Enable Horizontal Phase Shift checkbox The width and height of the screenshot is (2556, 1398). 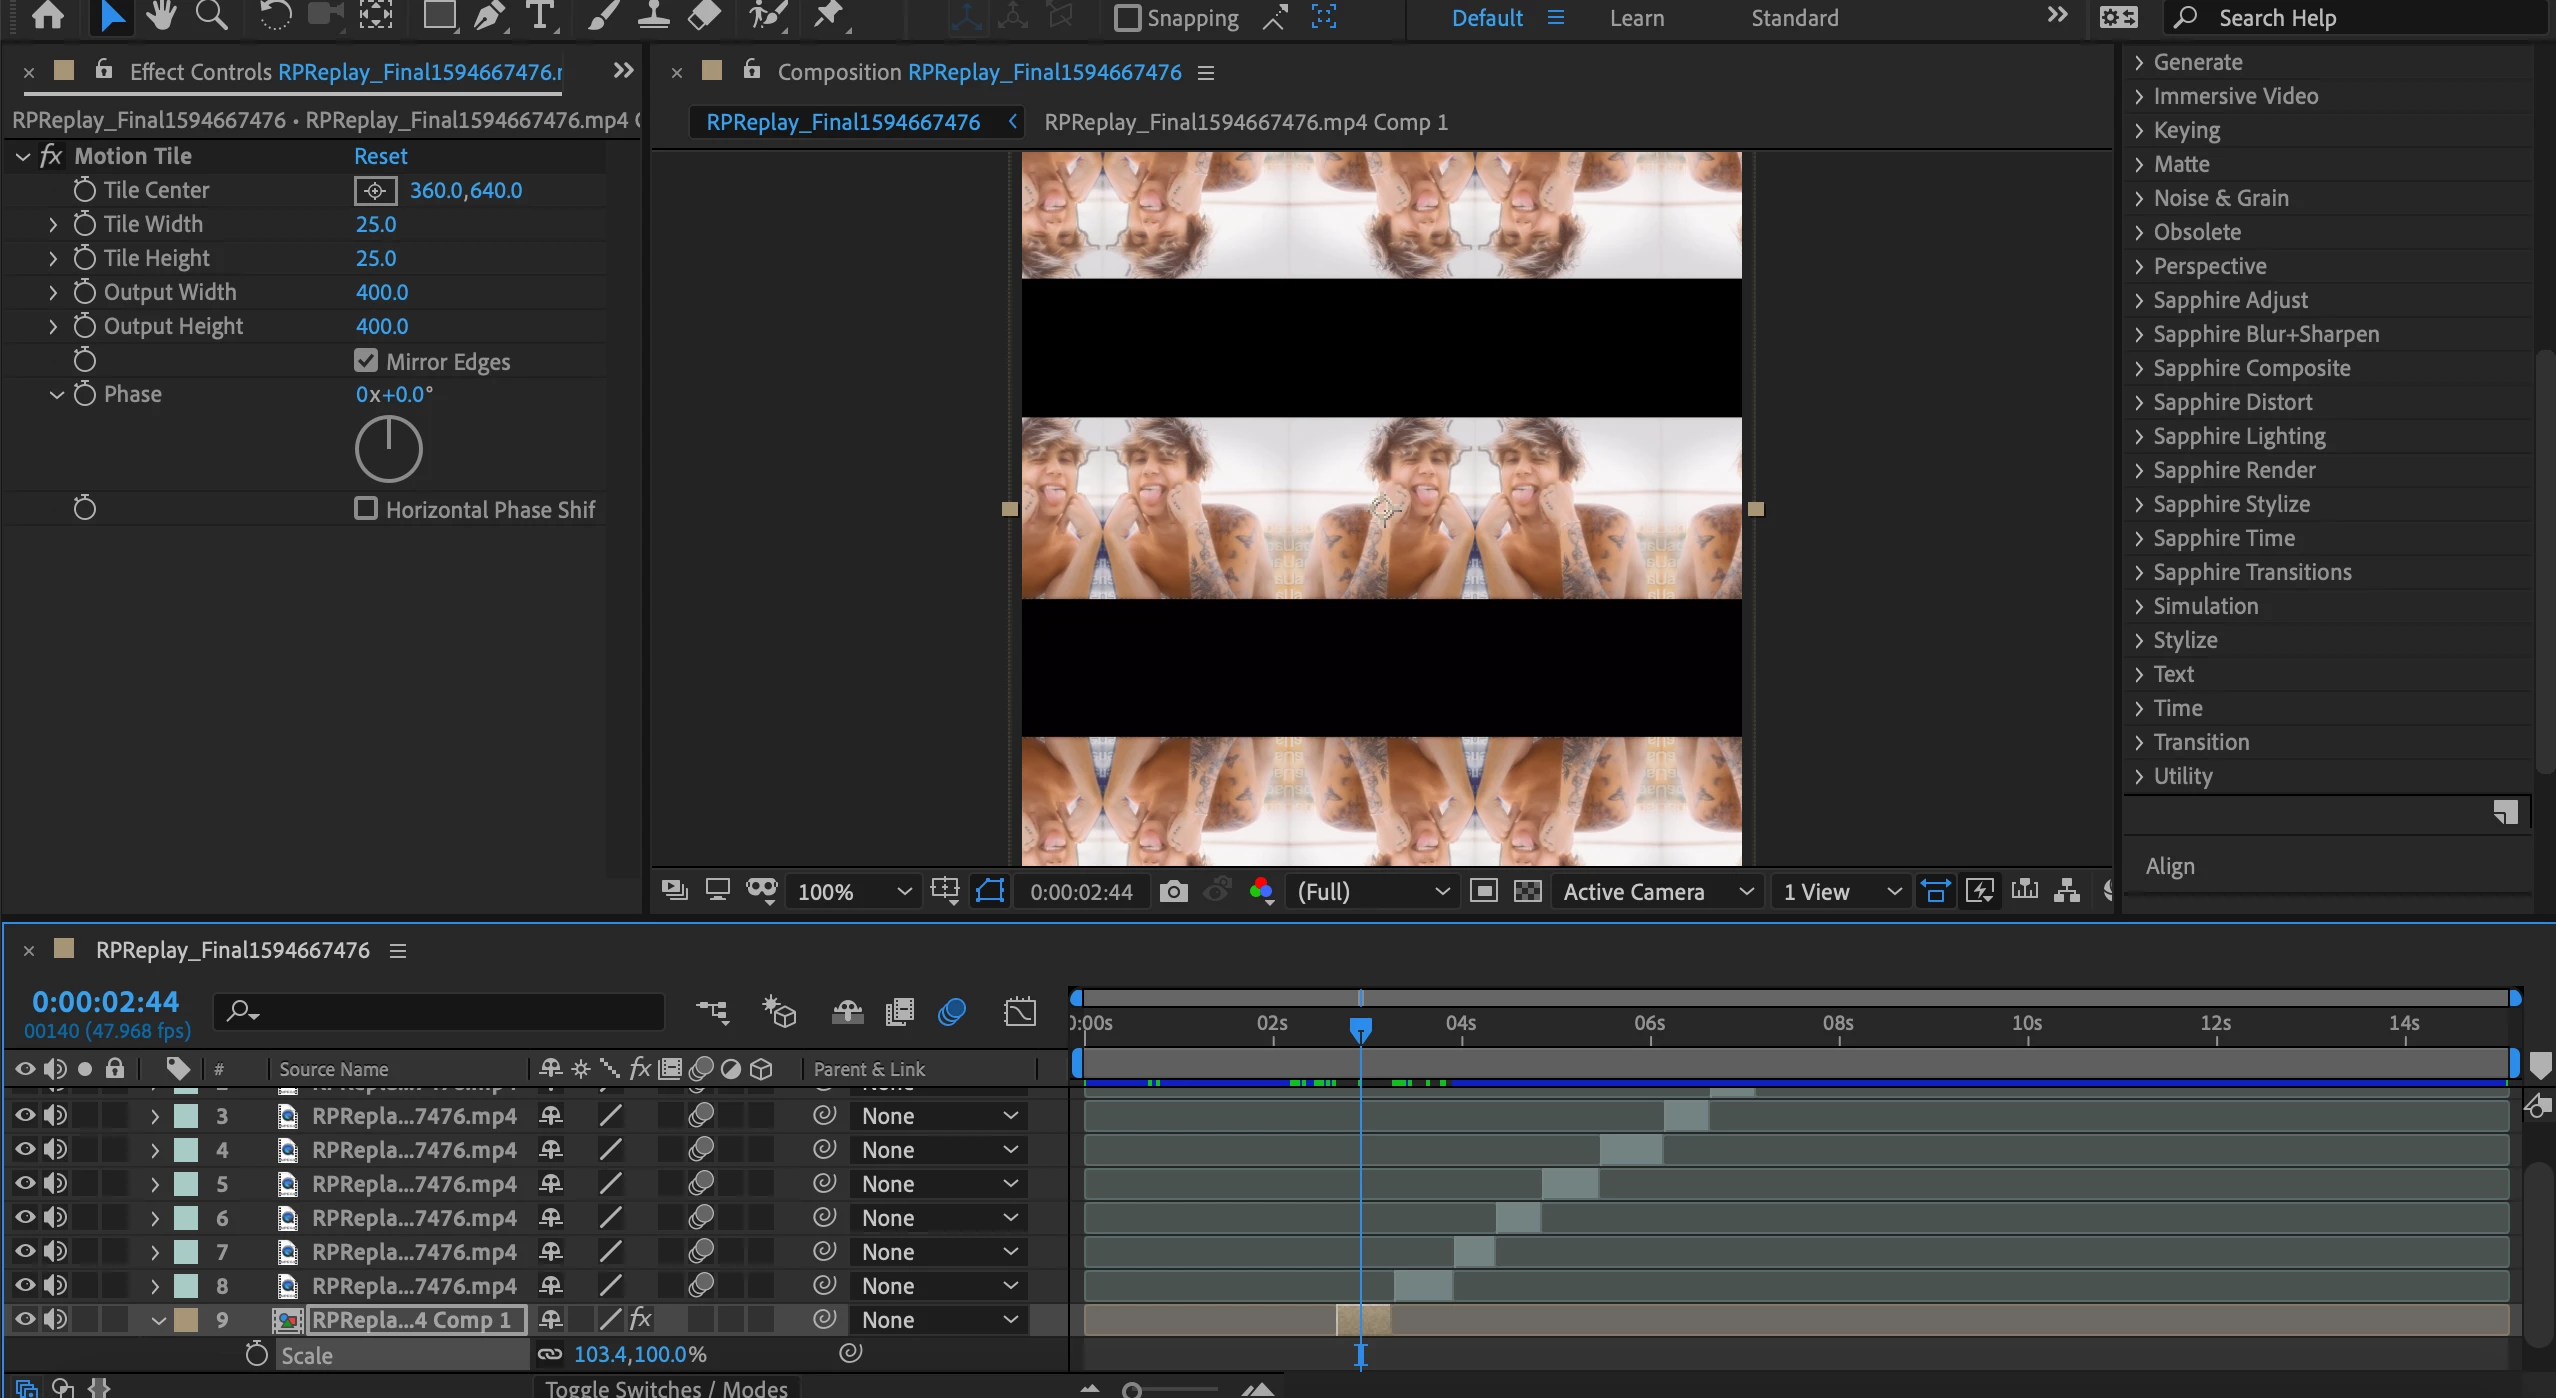click(x=366, y=509)
